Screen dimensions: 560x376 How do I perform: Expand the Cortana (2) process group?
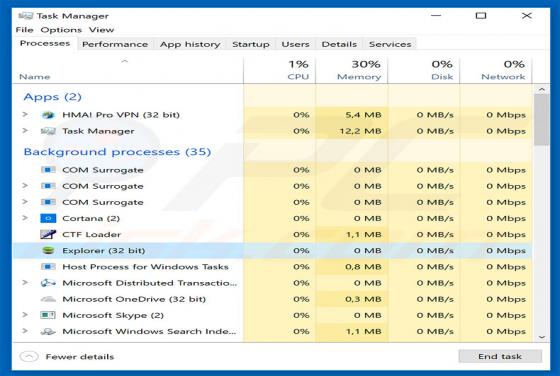coord(25,218)
